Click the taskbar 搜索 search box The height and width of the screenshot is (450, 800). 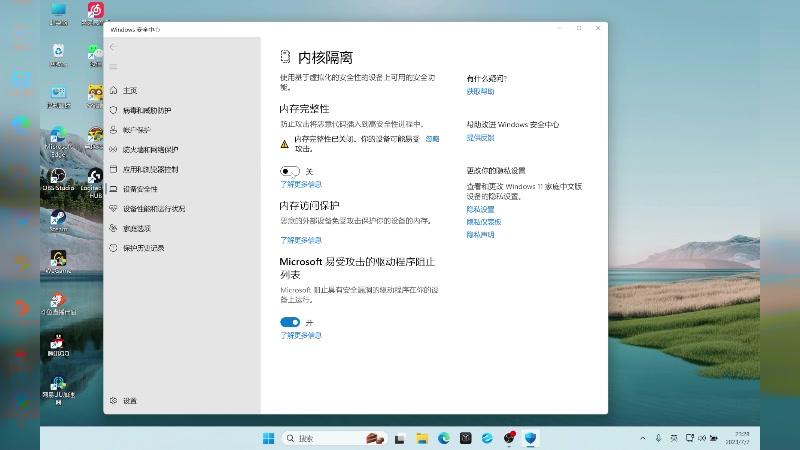(335, 438)
